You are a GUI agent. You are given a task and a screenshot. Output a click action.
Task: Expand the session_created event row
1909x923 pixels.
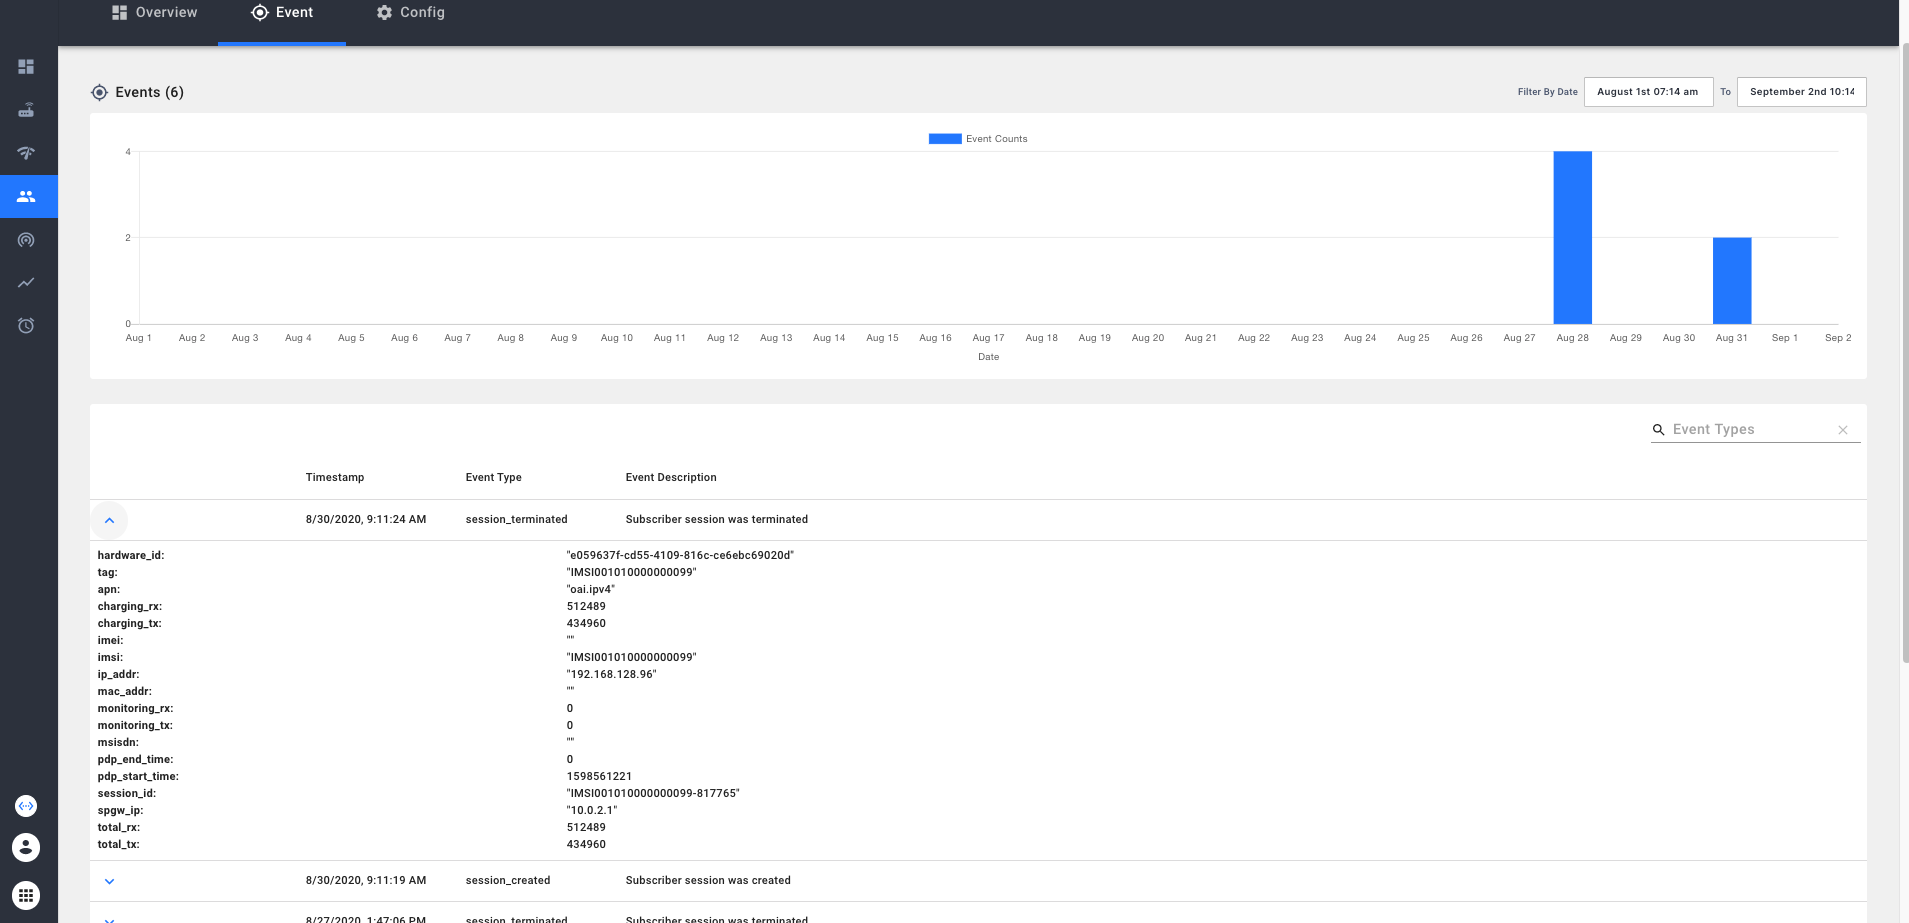110,881
